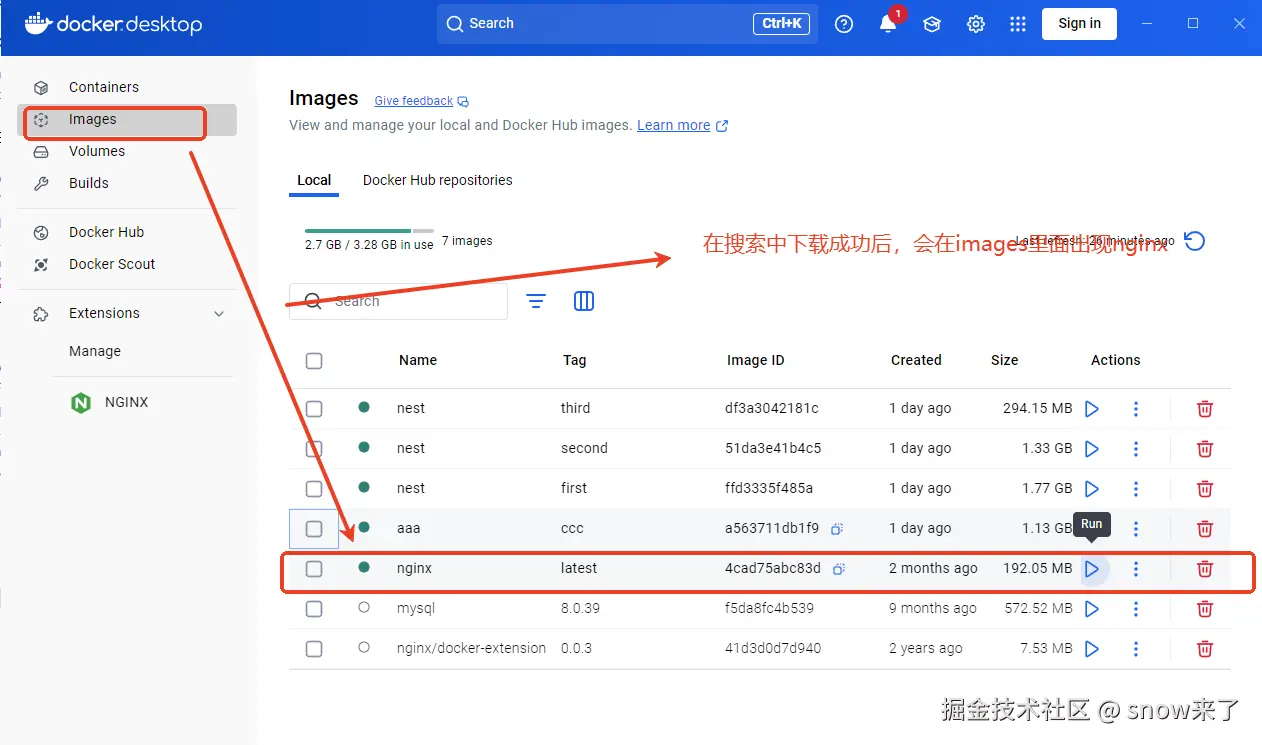Open Builds in the sidebar
The width and height of the screenshot is (1262, 745).
pos(127,183)
